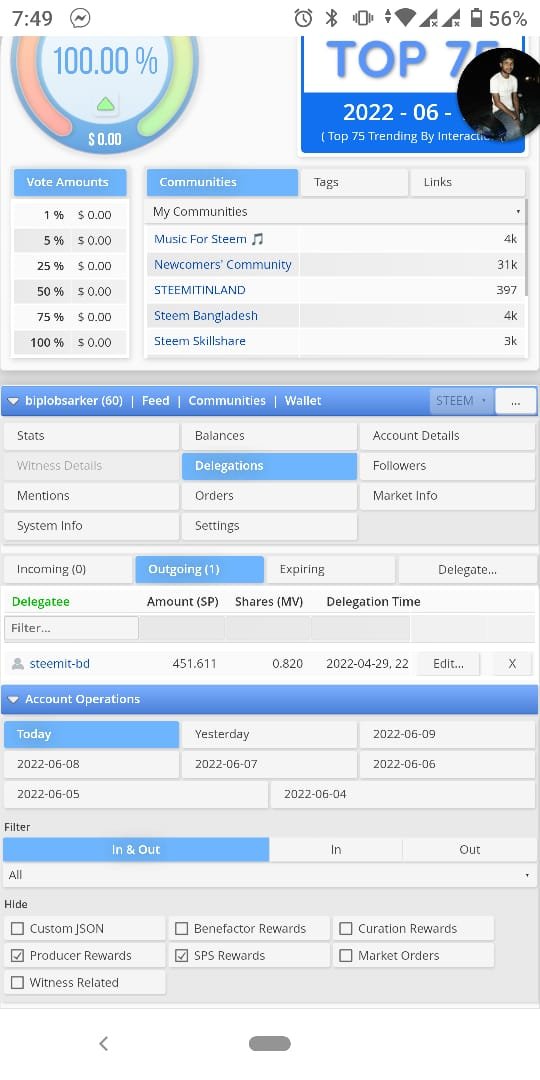Open the Orders tab
This screenshot has height=1080, width=540.
(x=269, y=496)
